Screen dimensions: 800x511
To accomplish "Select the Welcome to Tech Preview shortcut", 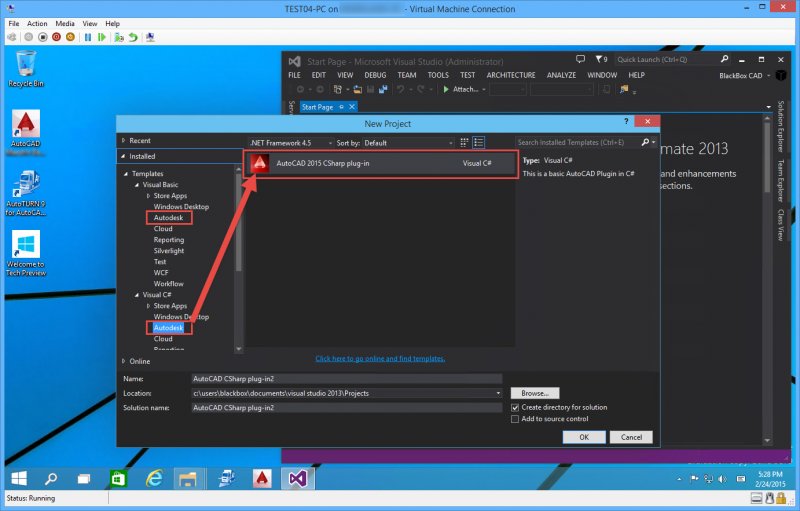I will pyautogui.click(x=26, y=253).
